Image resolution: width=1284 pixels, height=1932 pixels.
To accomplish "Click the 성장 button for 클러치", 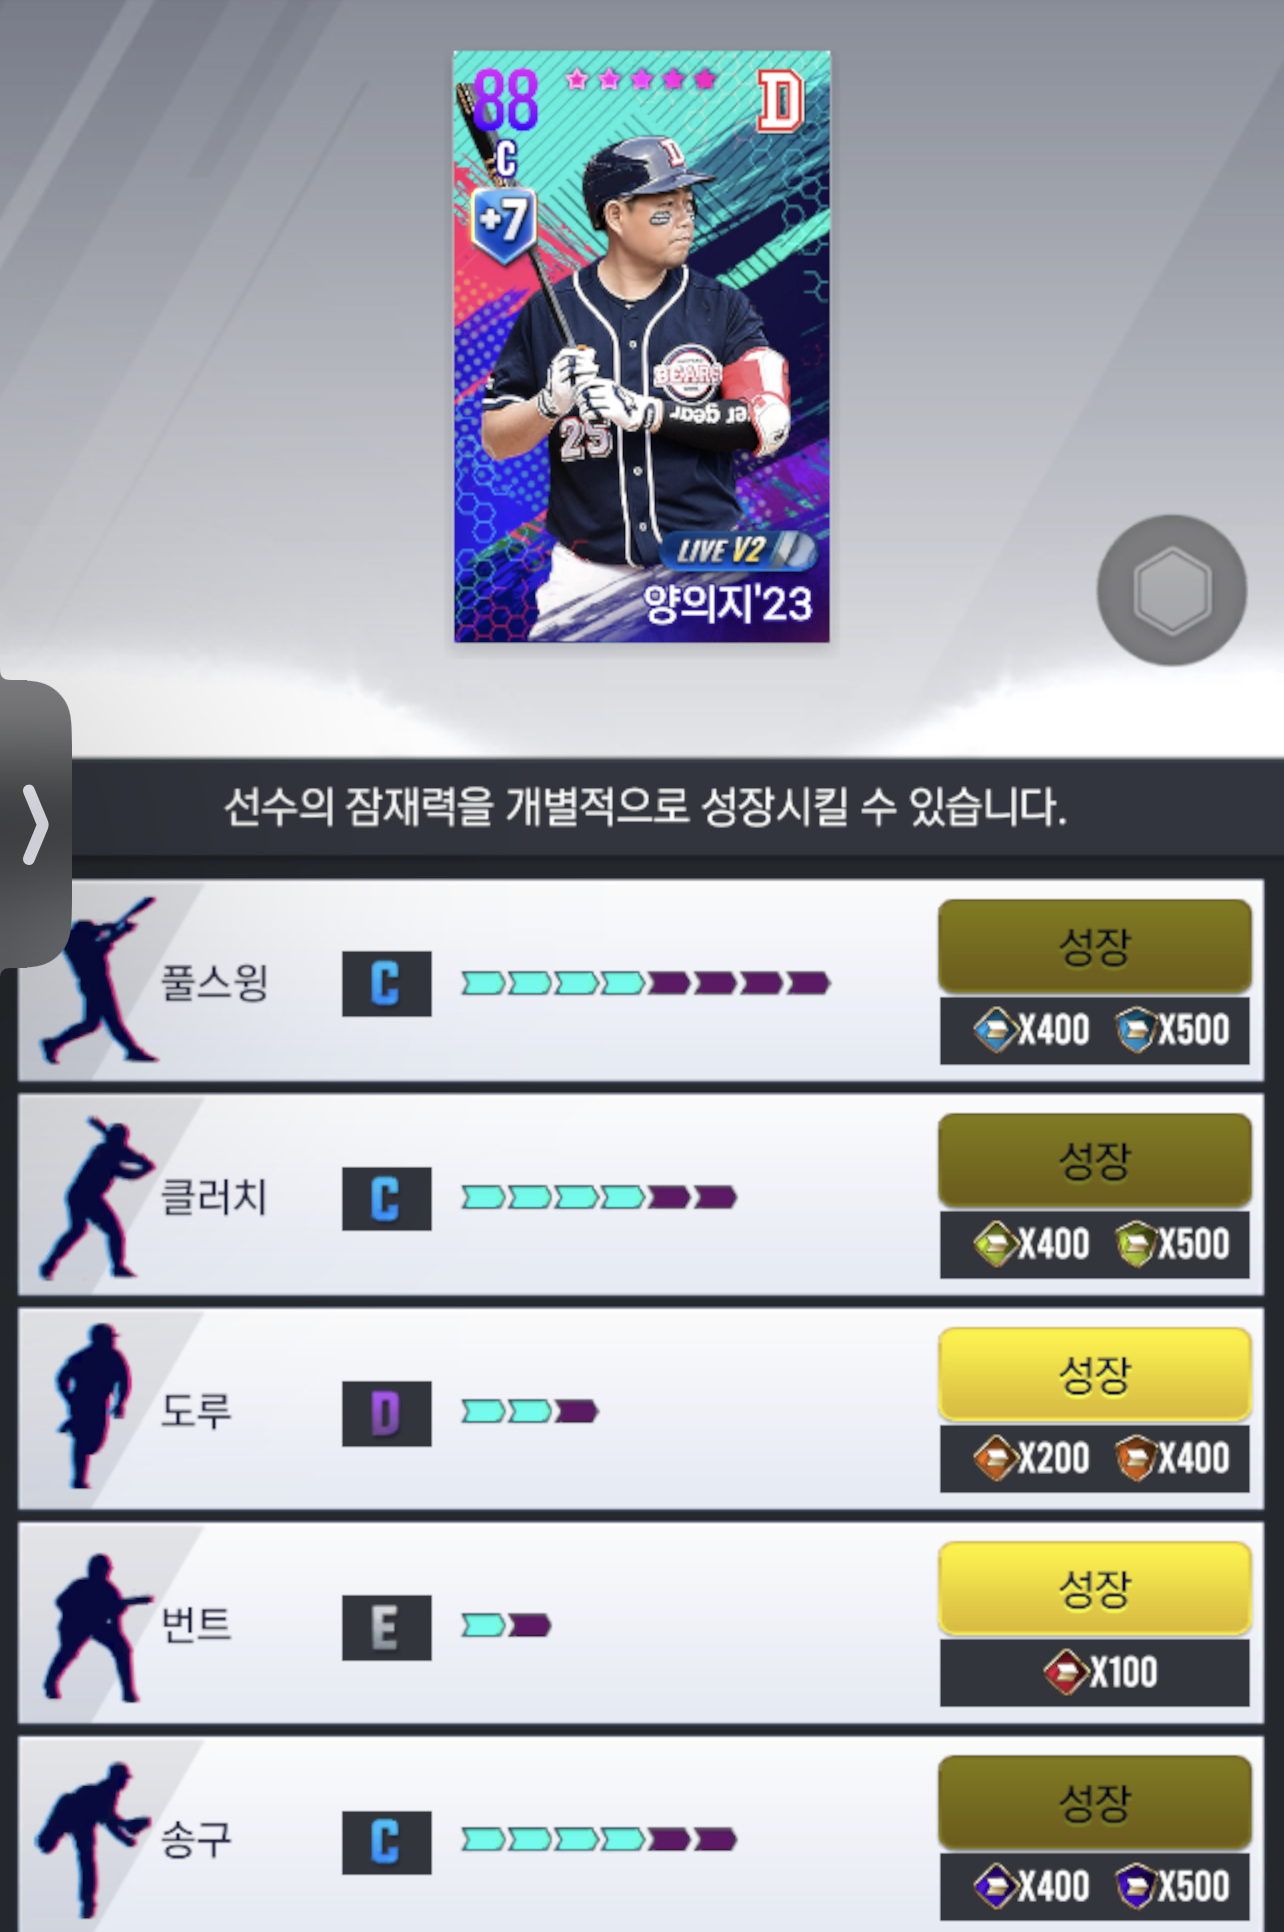I will click(x=1095, y=1160).
